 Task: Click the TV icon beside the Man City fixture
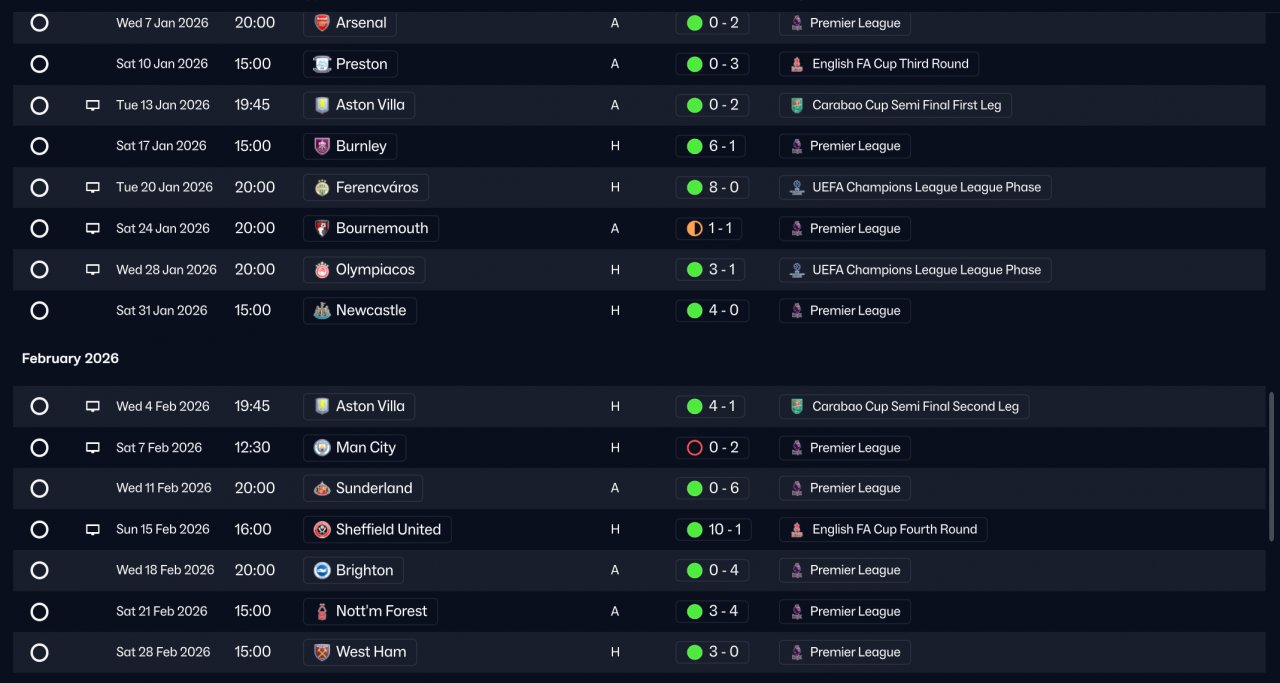pos(93,447)
